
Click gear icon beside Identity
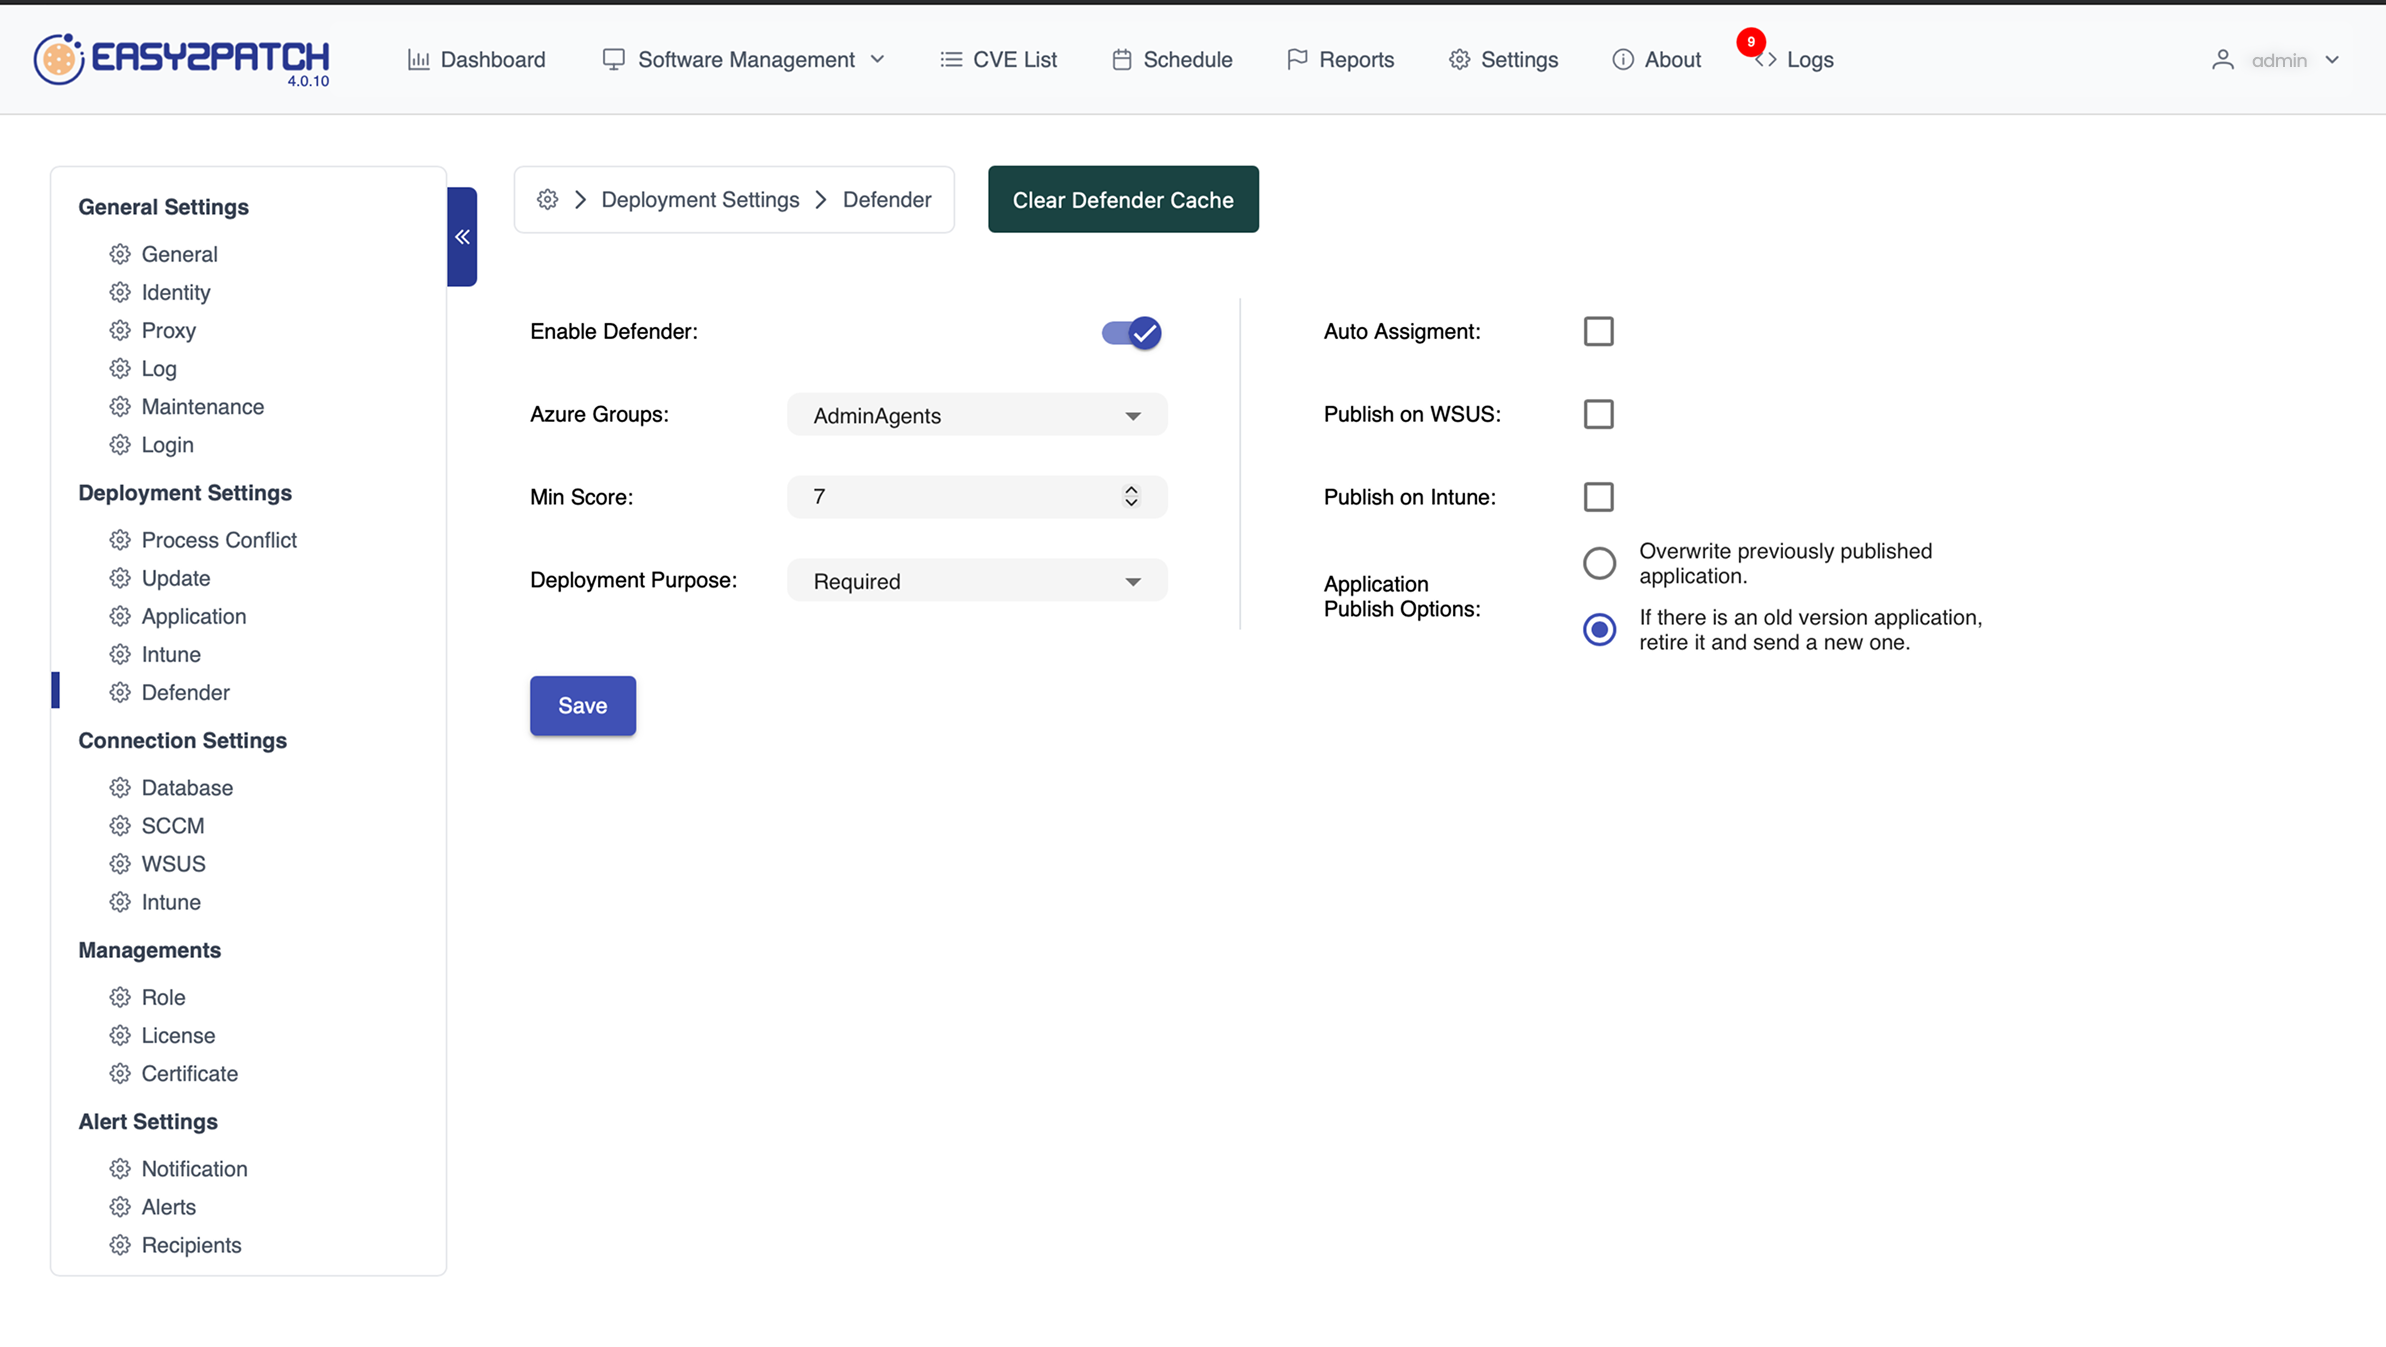(120, 292)
